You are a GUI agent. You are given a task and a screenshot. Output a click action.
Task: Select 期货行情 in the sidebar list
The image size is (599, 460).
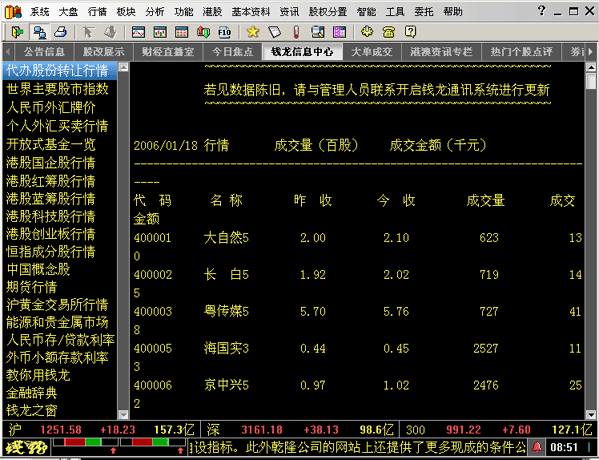pyautogui.click(x=32, y=287)
